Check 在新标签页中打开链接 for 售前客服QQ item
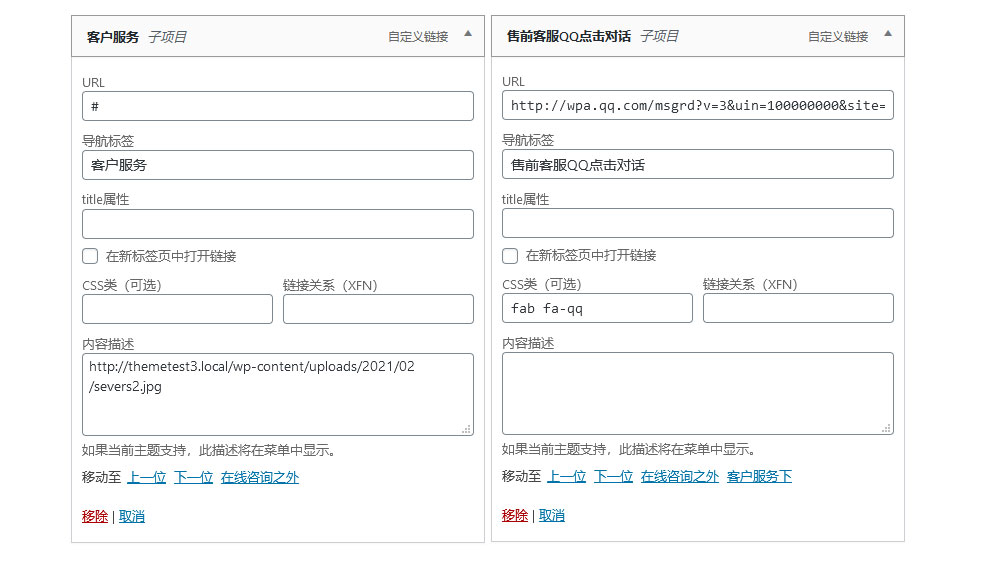Screen dimensions: 1001x564 coord(510,256)
